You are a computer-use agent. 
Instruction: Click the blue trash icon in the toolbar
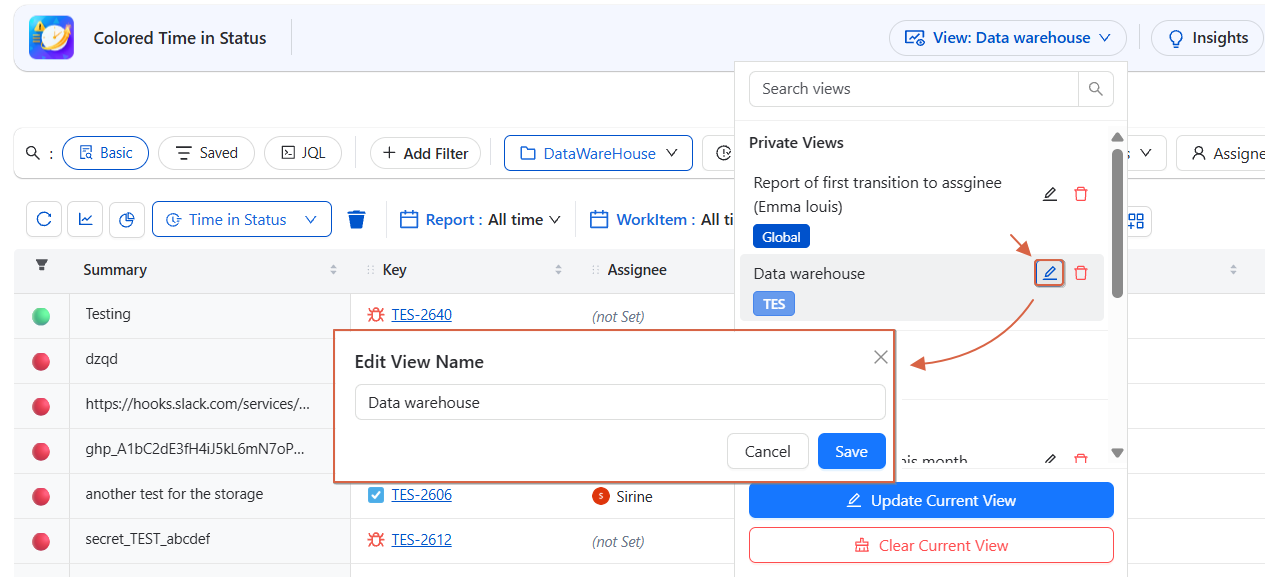356,219
